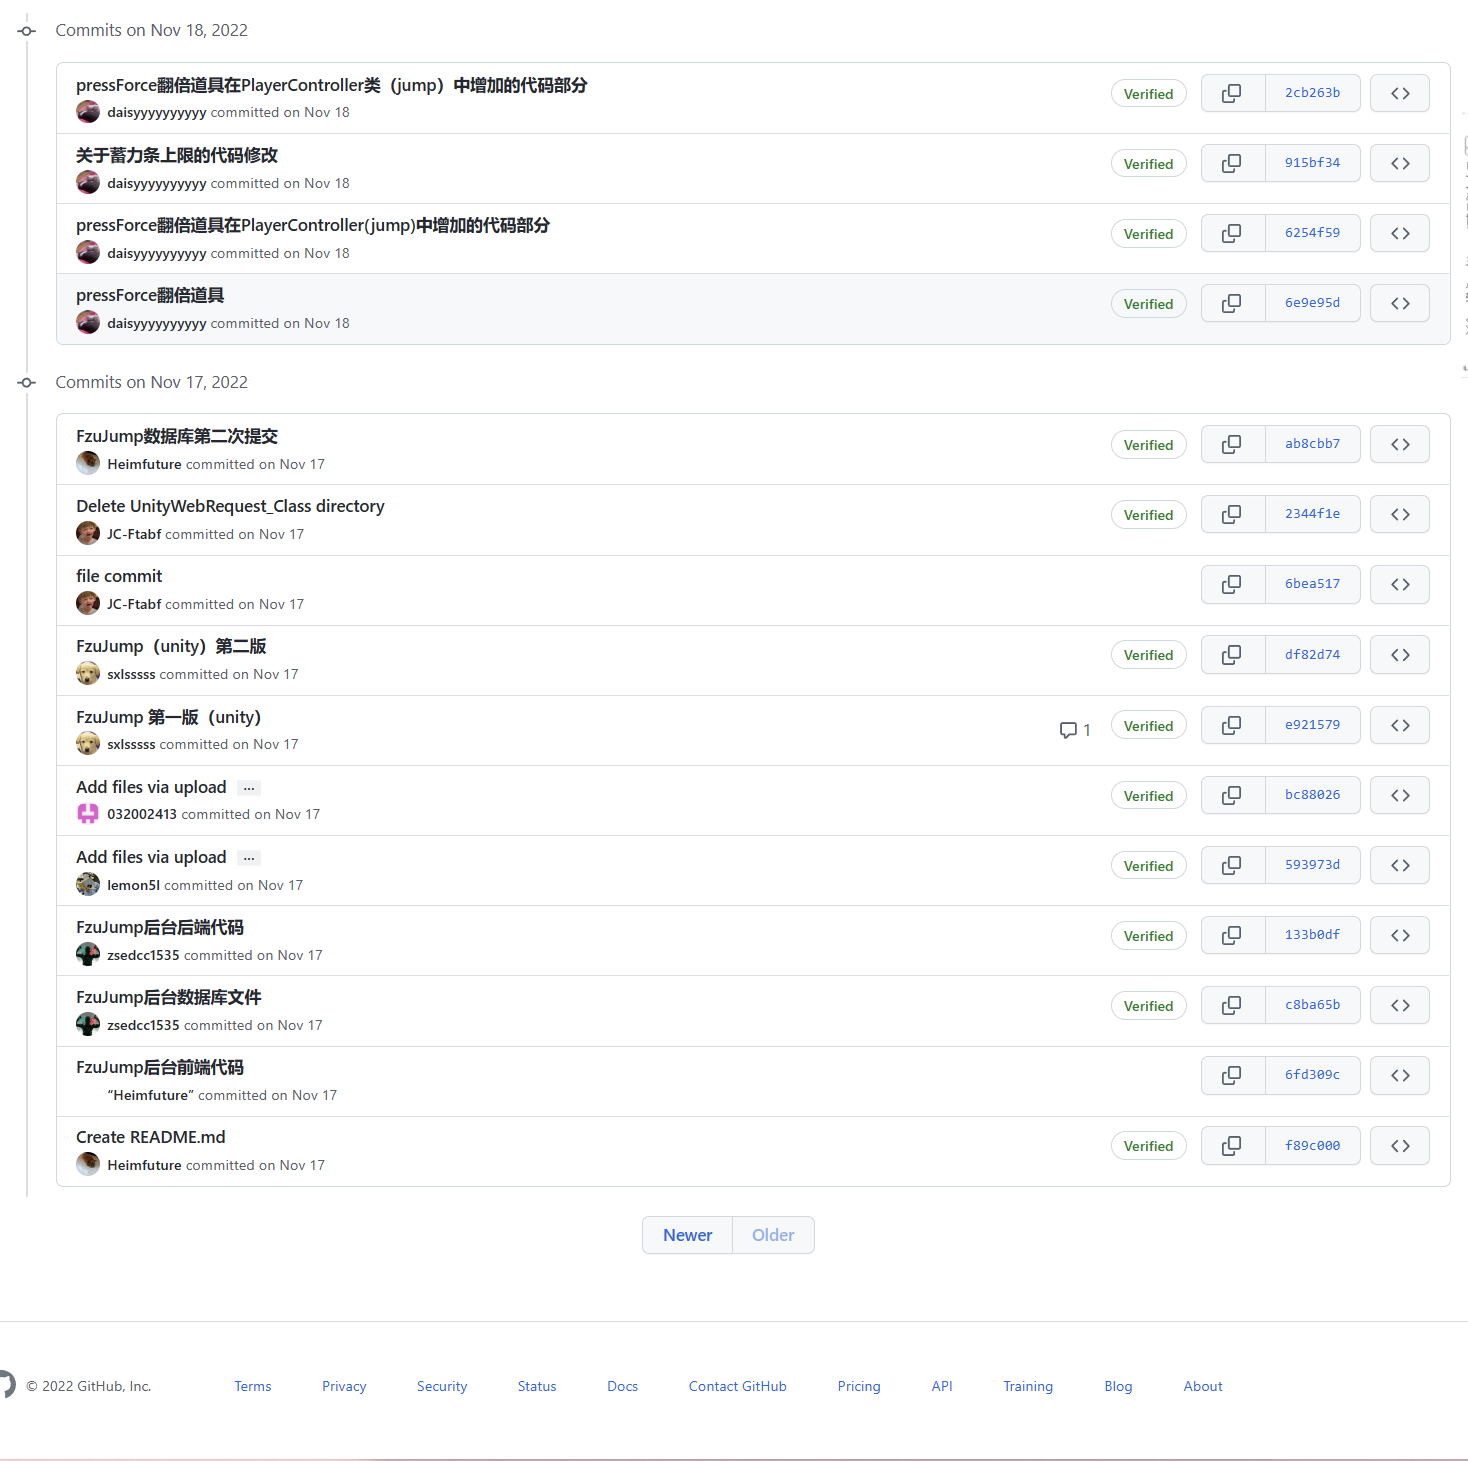The width and height of the screenshot is (1468, 1461).
Task: Browse repository at commit ab8cbb7
Action: click(x=1400, y=444)
